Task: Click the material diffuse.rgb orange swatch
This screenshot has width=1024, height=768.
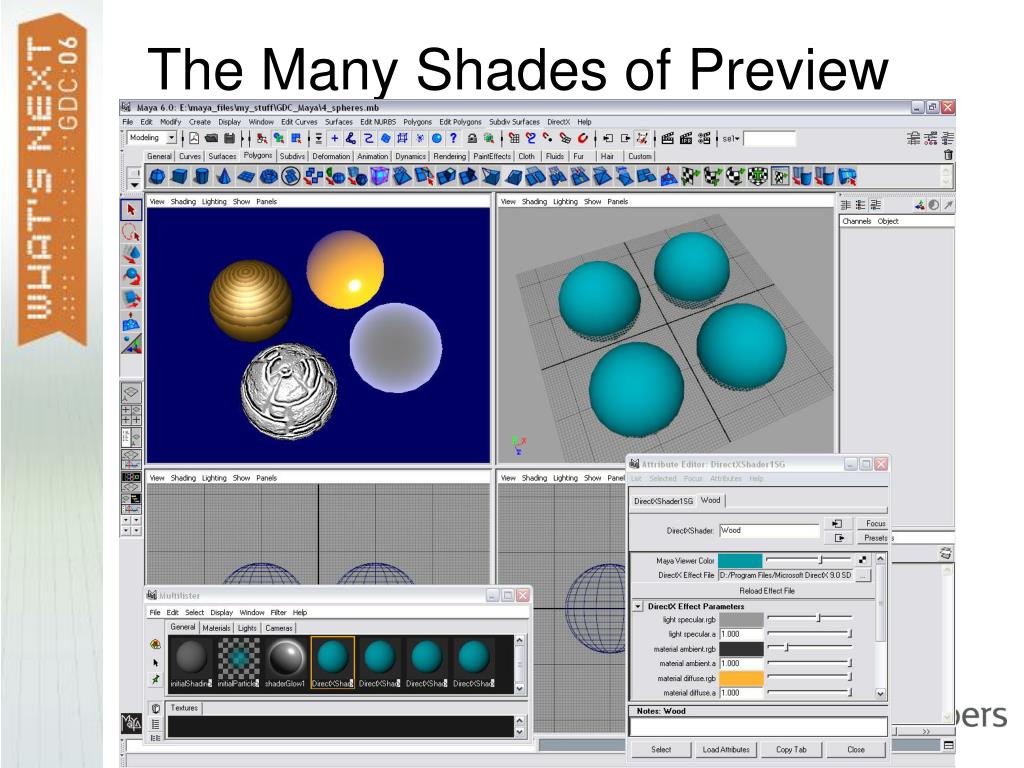Action: pos(741,679)
